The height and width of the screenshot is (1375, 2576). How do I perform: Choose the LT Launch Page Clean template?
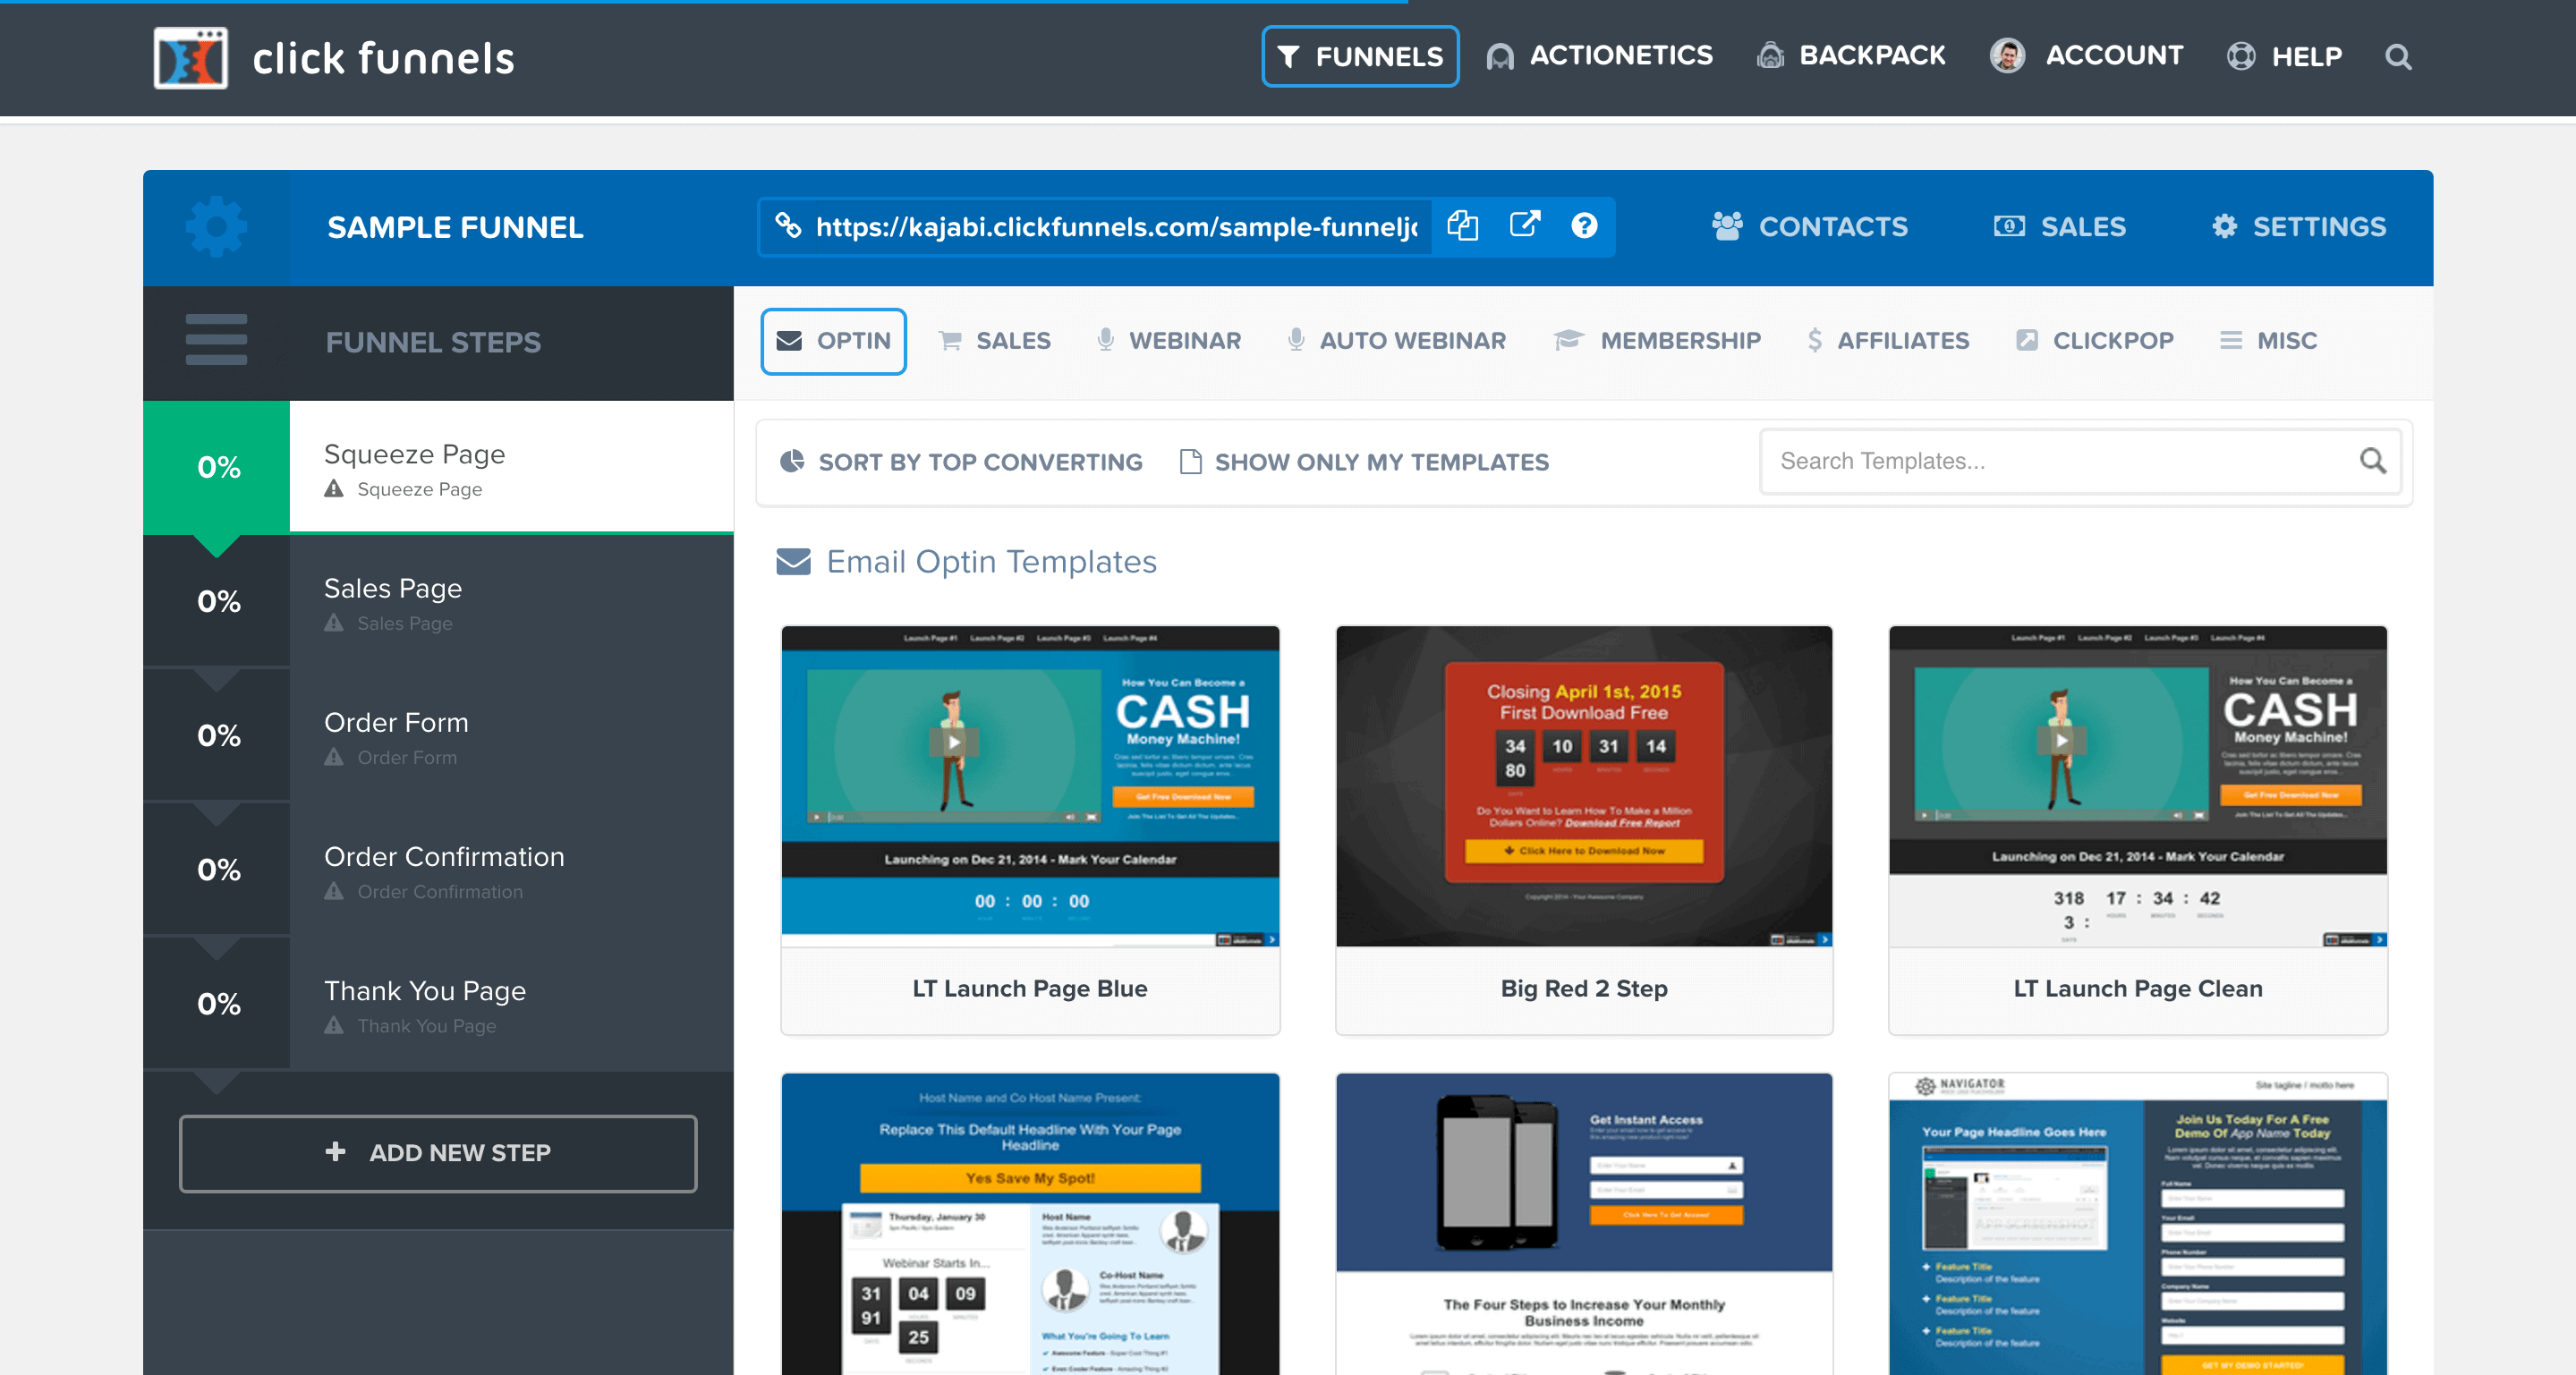2138,830
